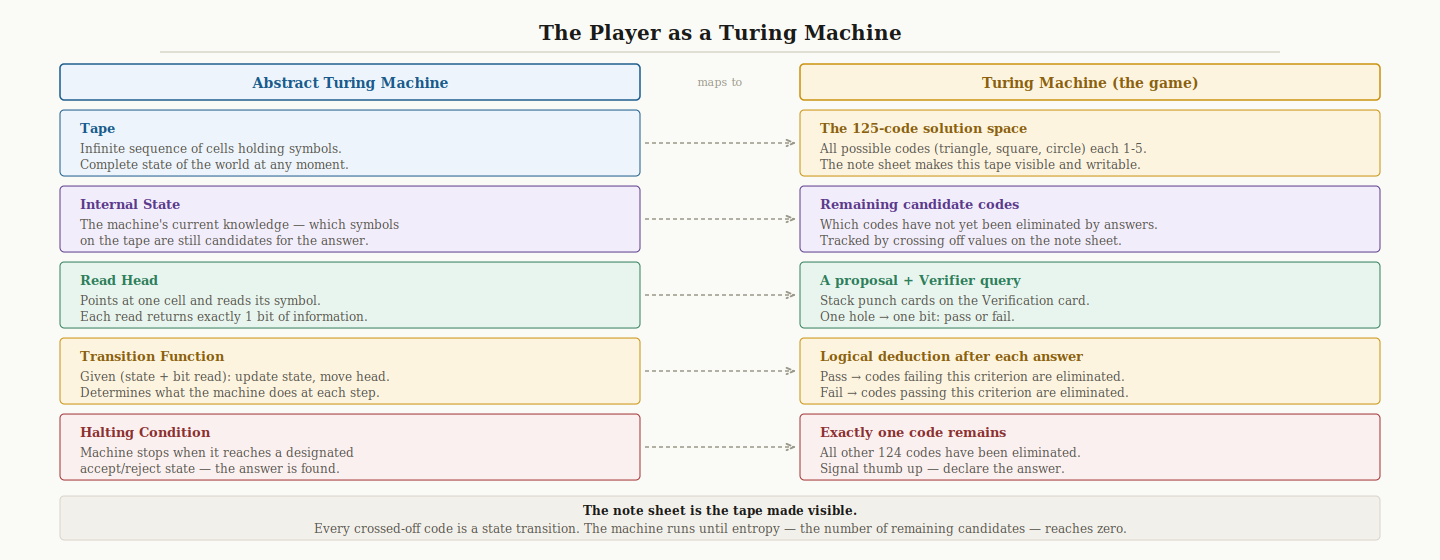Click the 'maps to' label
This screenshot has height=560, width=1440.
[720, 82]
